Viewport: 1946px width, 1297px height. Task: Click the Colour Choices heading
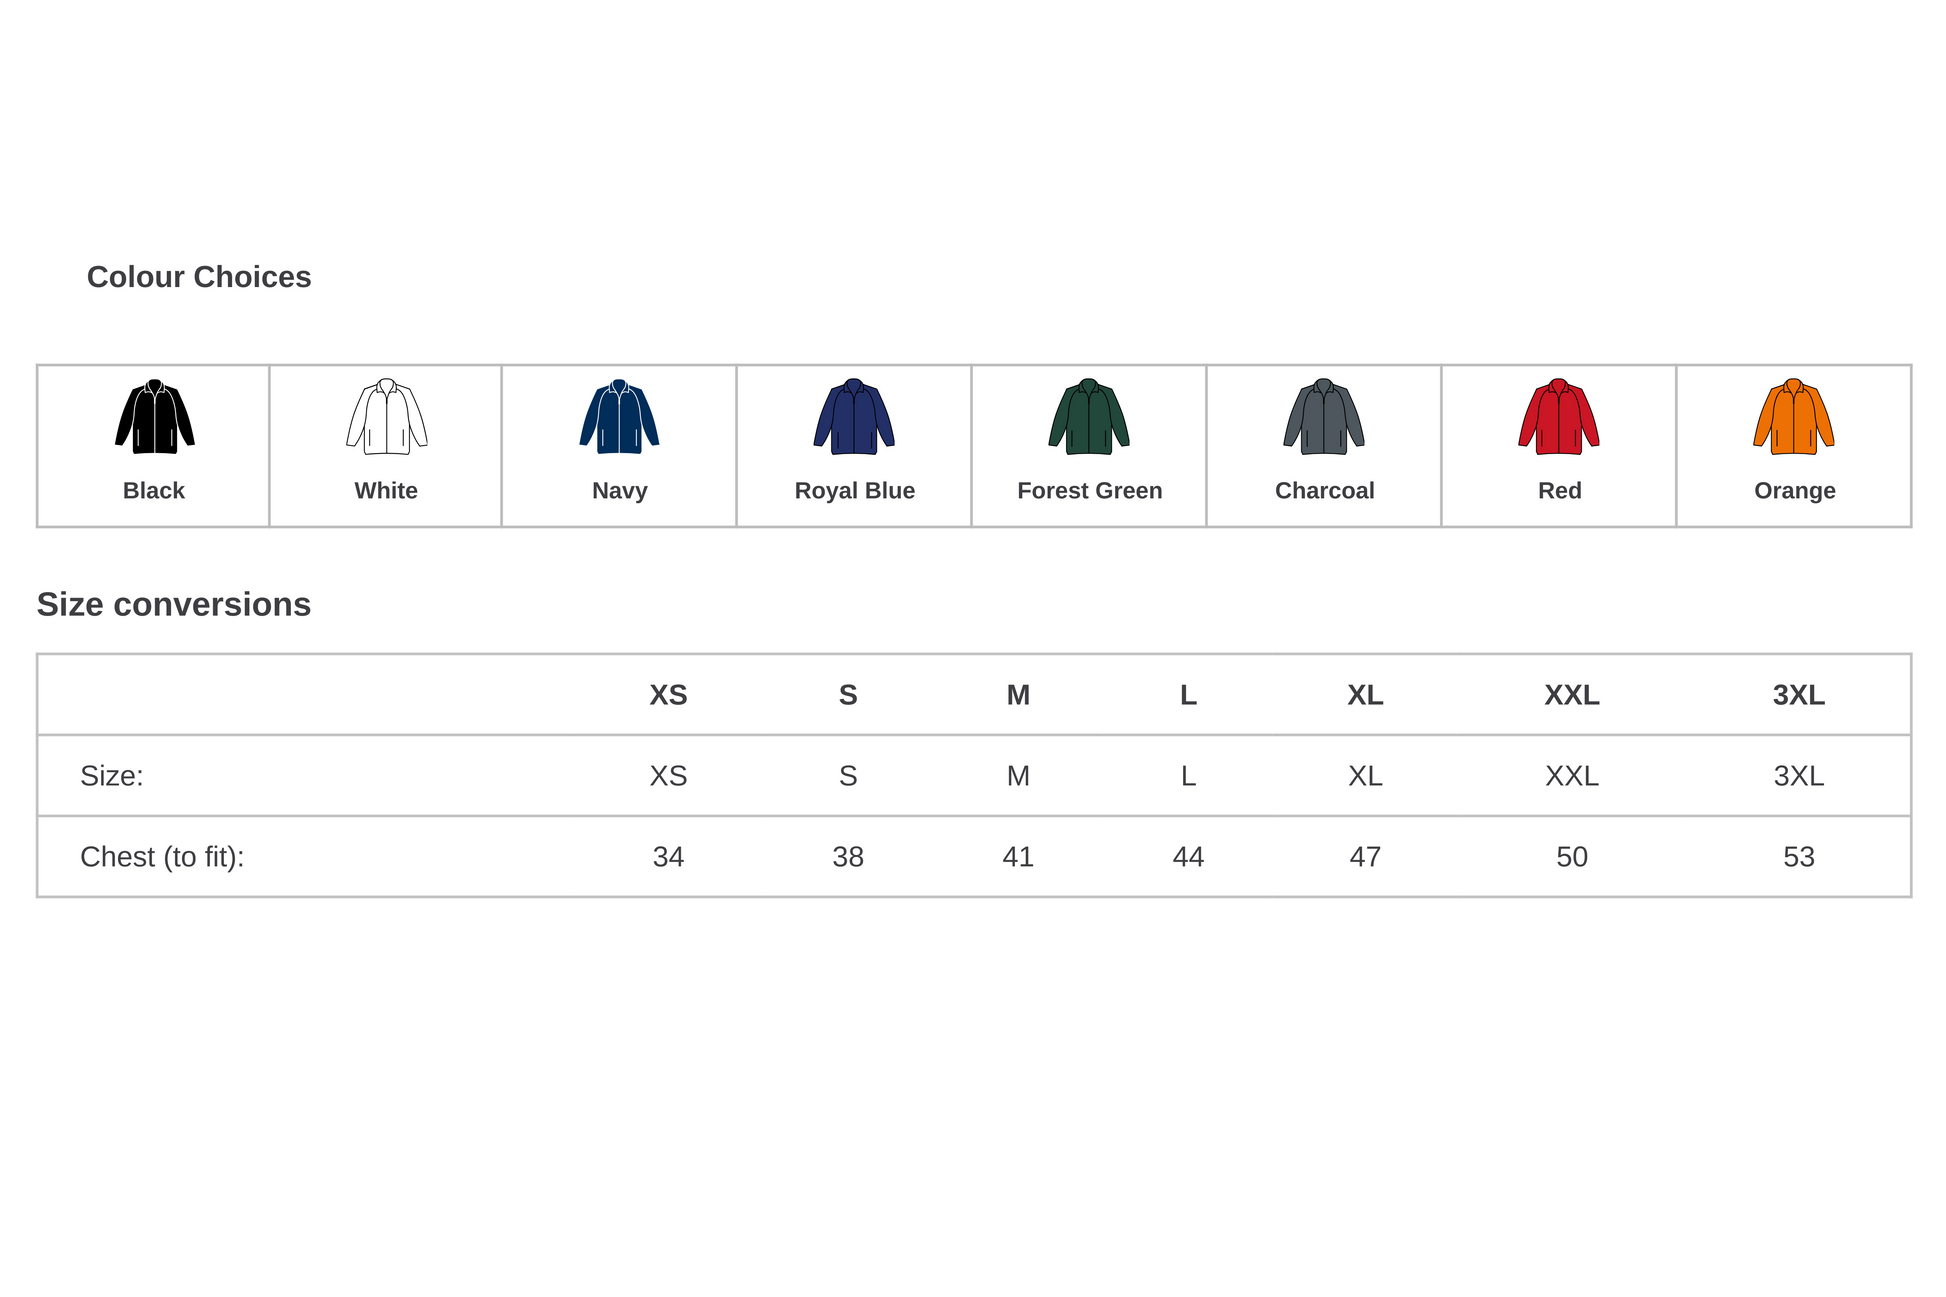click(199, 277)
